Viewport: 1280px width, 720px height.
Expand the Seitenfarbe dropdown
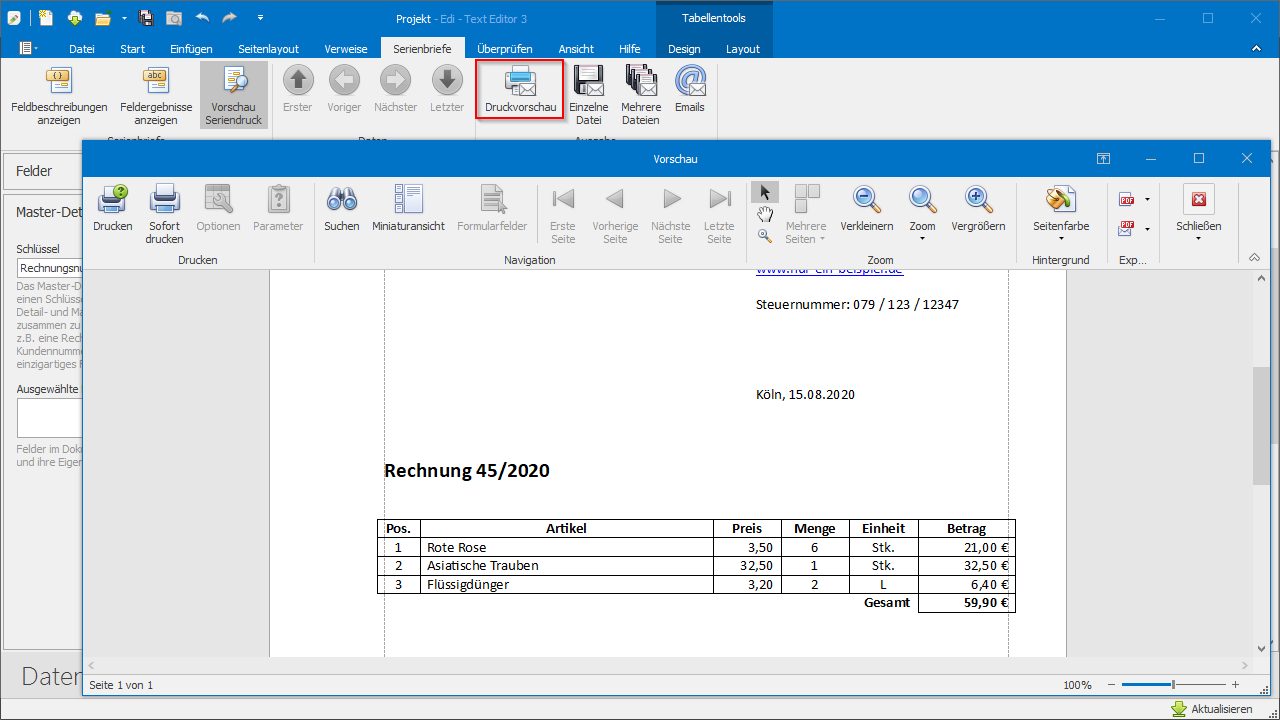click(1060, 238)
